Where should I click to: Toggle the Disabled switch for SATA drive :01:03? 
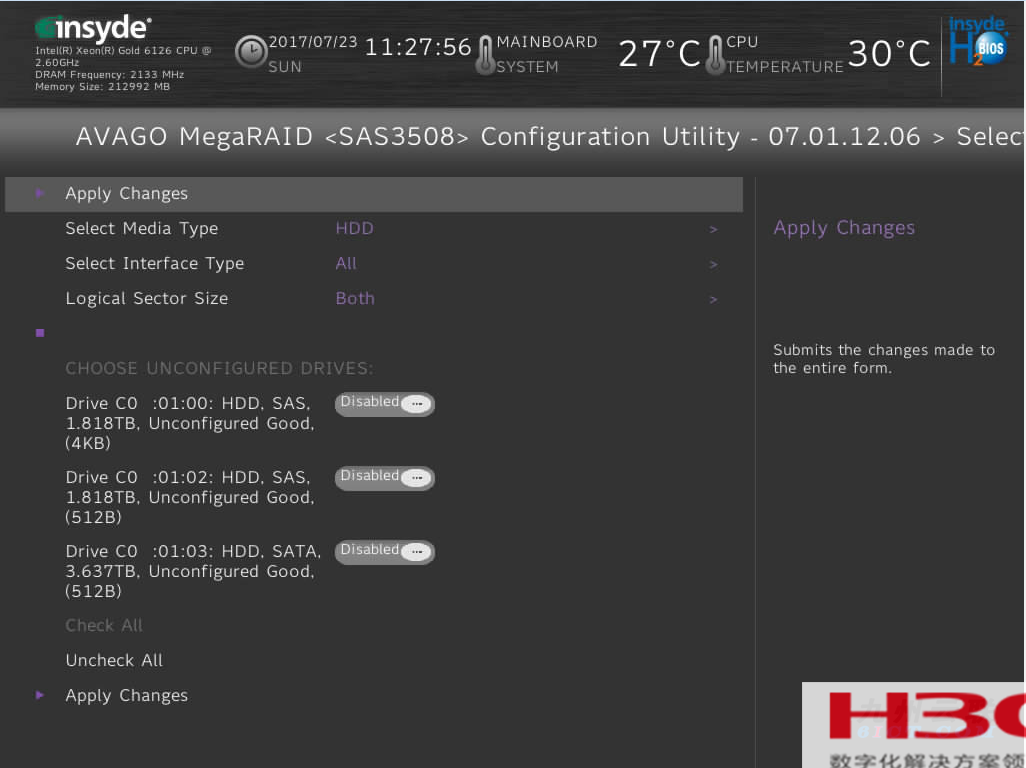tap(385, 551)
